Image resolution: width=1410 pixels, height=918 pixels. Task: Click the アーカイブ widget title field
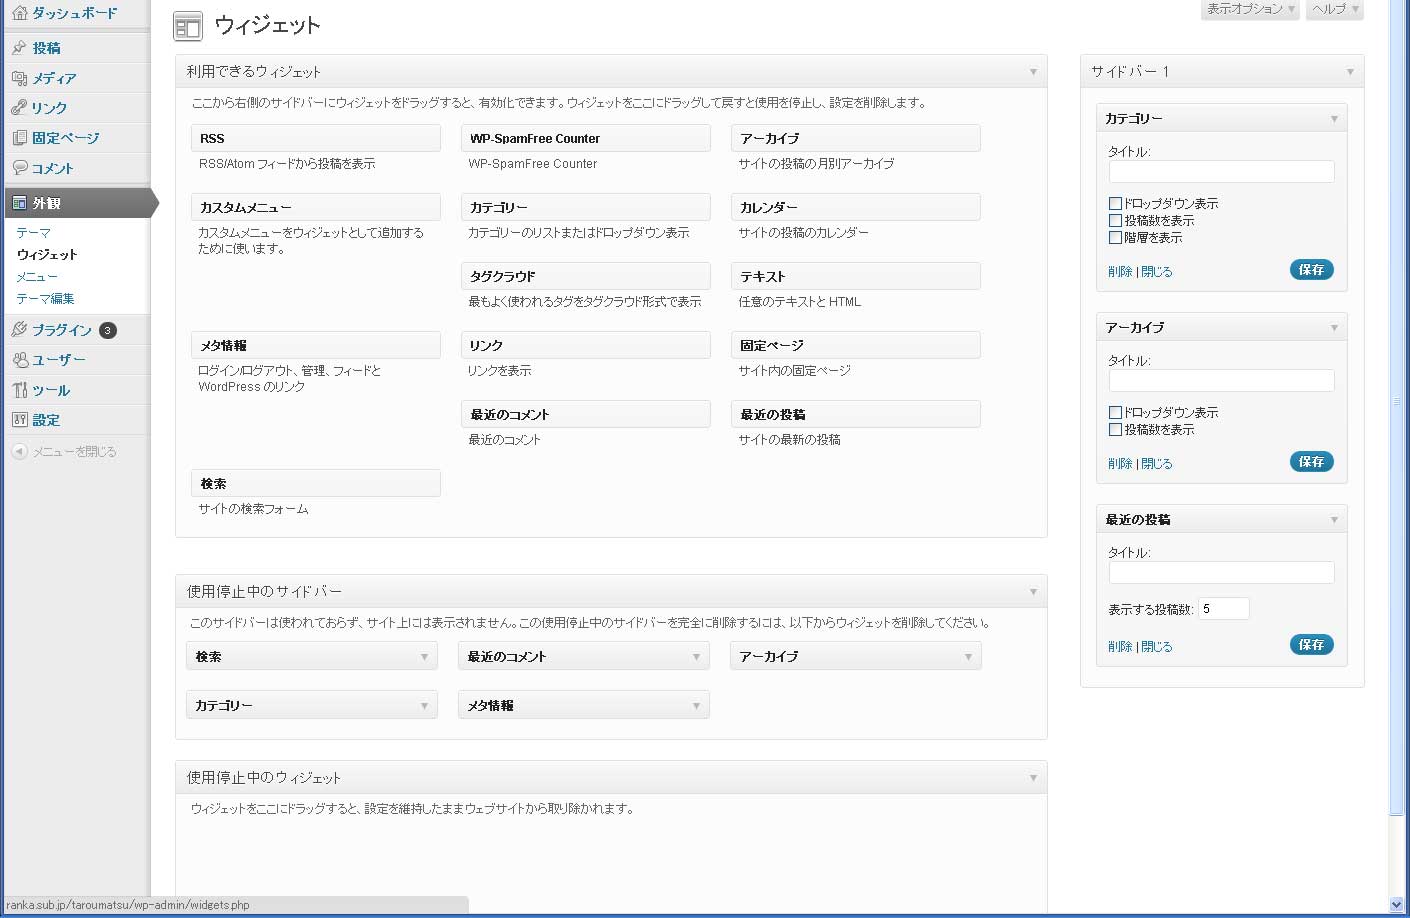click(1221, 380)
